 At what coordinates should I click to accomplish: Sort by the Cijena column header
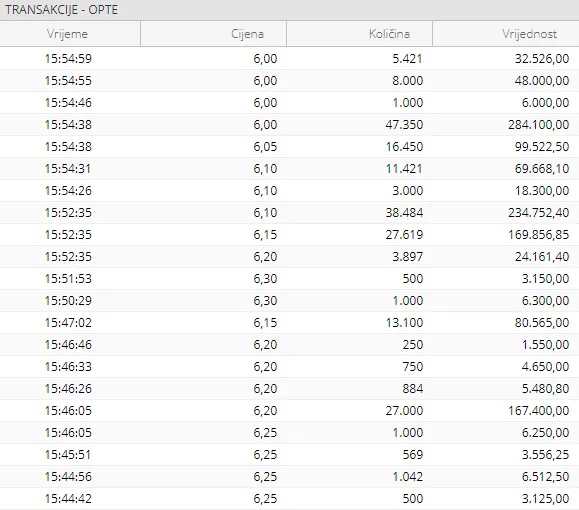(x=213, y=34)
